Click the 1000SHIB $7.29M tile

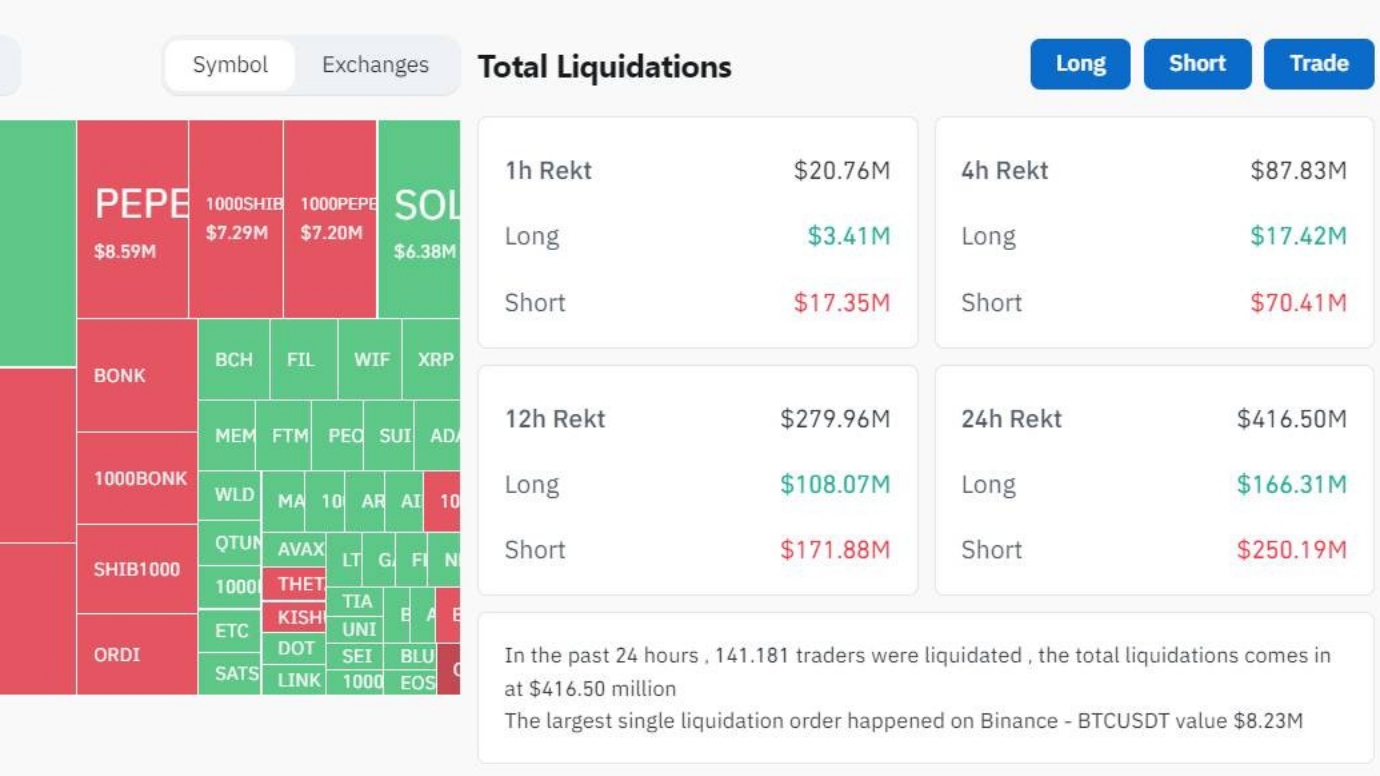236,219
